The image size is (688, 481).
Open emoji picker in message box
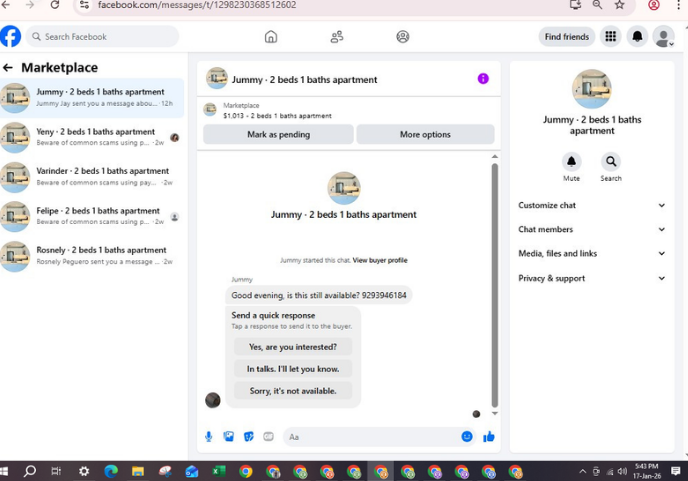pos(467,436)
